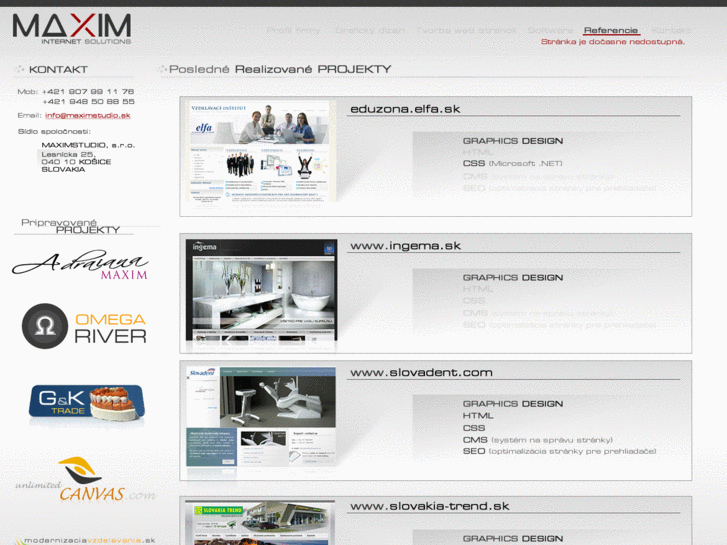727x545 pixels.
Task: Click the Stránka je dočasne nedostupná message
Action: [612, 42]
